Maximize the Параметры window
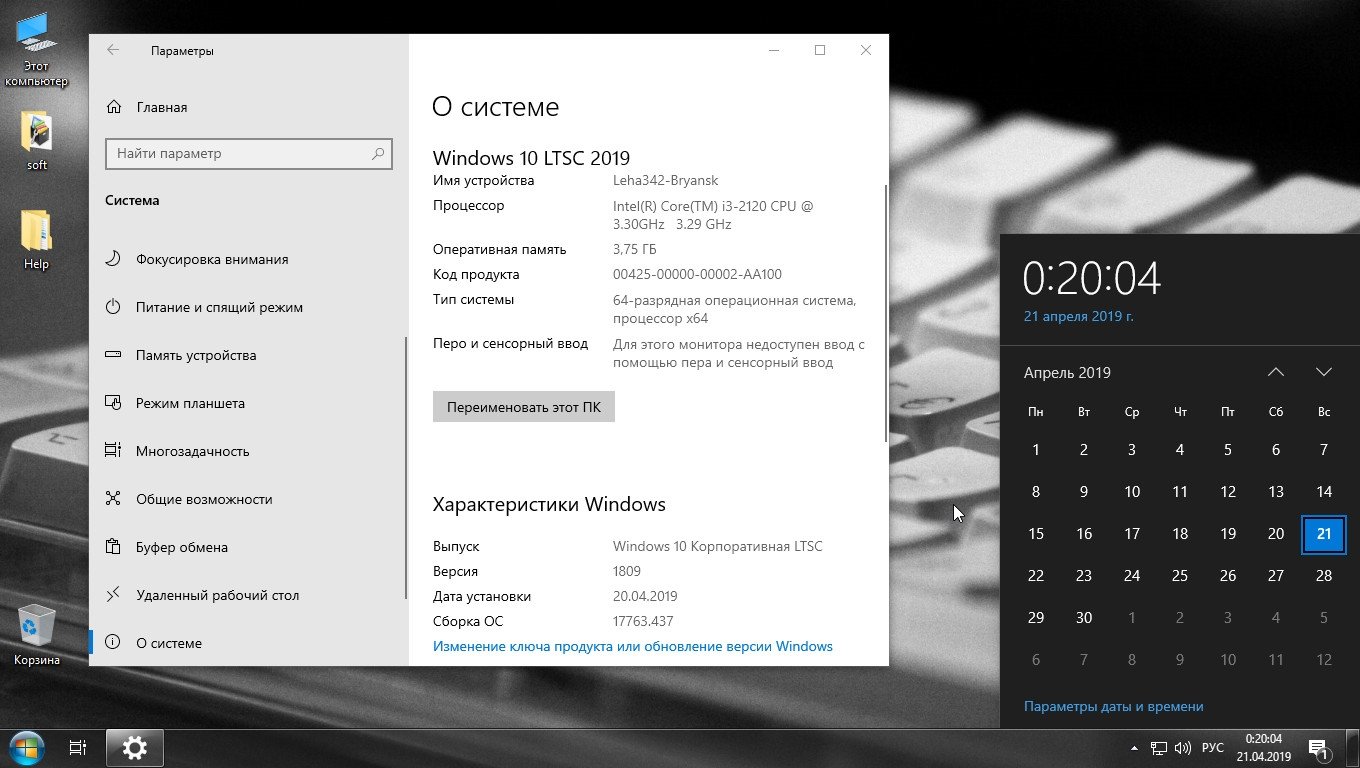 820,50
